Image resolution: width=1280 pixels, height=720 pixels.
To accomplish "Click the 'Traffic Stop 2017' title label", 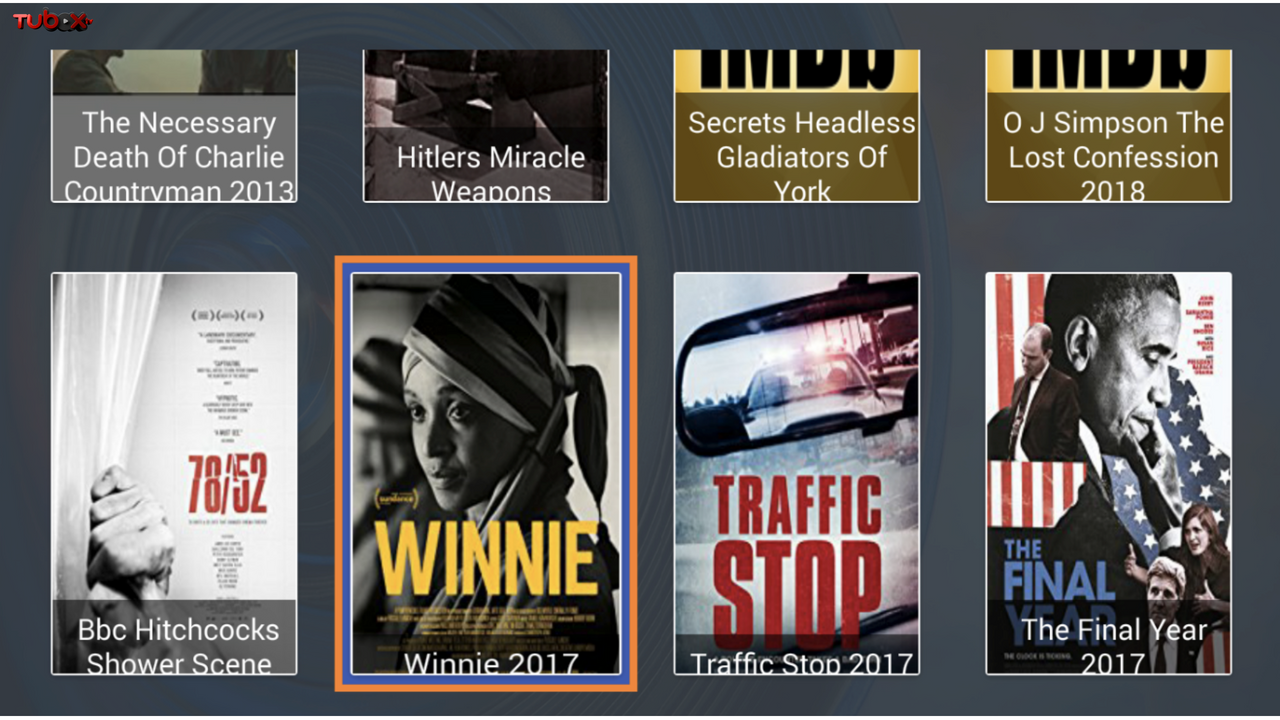I will point(802,663).
